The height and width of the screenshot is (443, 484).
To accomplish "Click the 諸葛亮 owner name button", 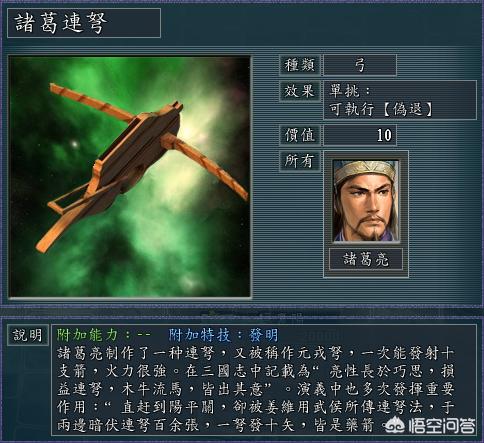I will tap(366, 259).
